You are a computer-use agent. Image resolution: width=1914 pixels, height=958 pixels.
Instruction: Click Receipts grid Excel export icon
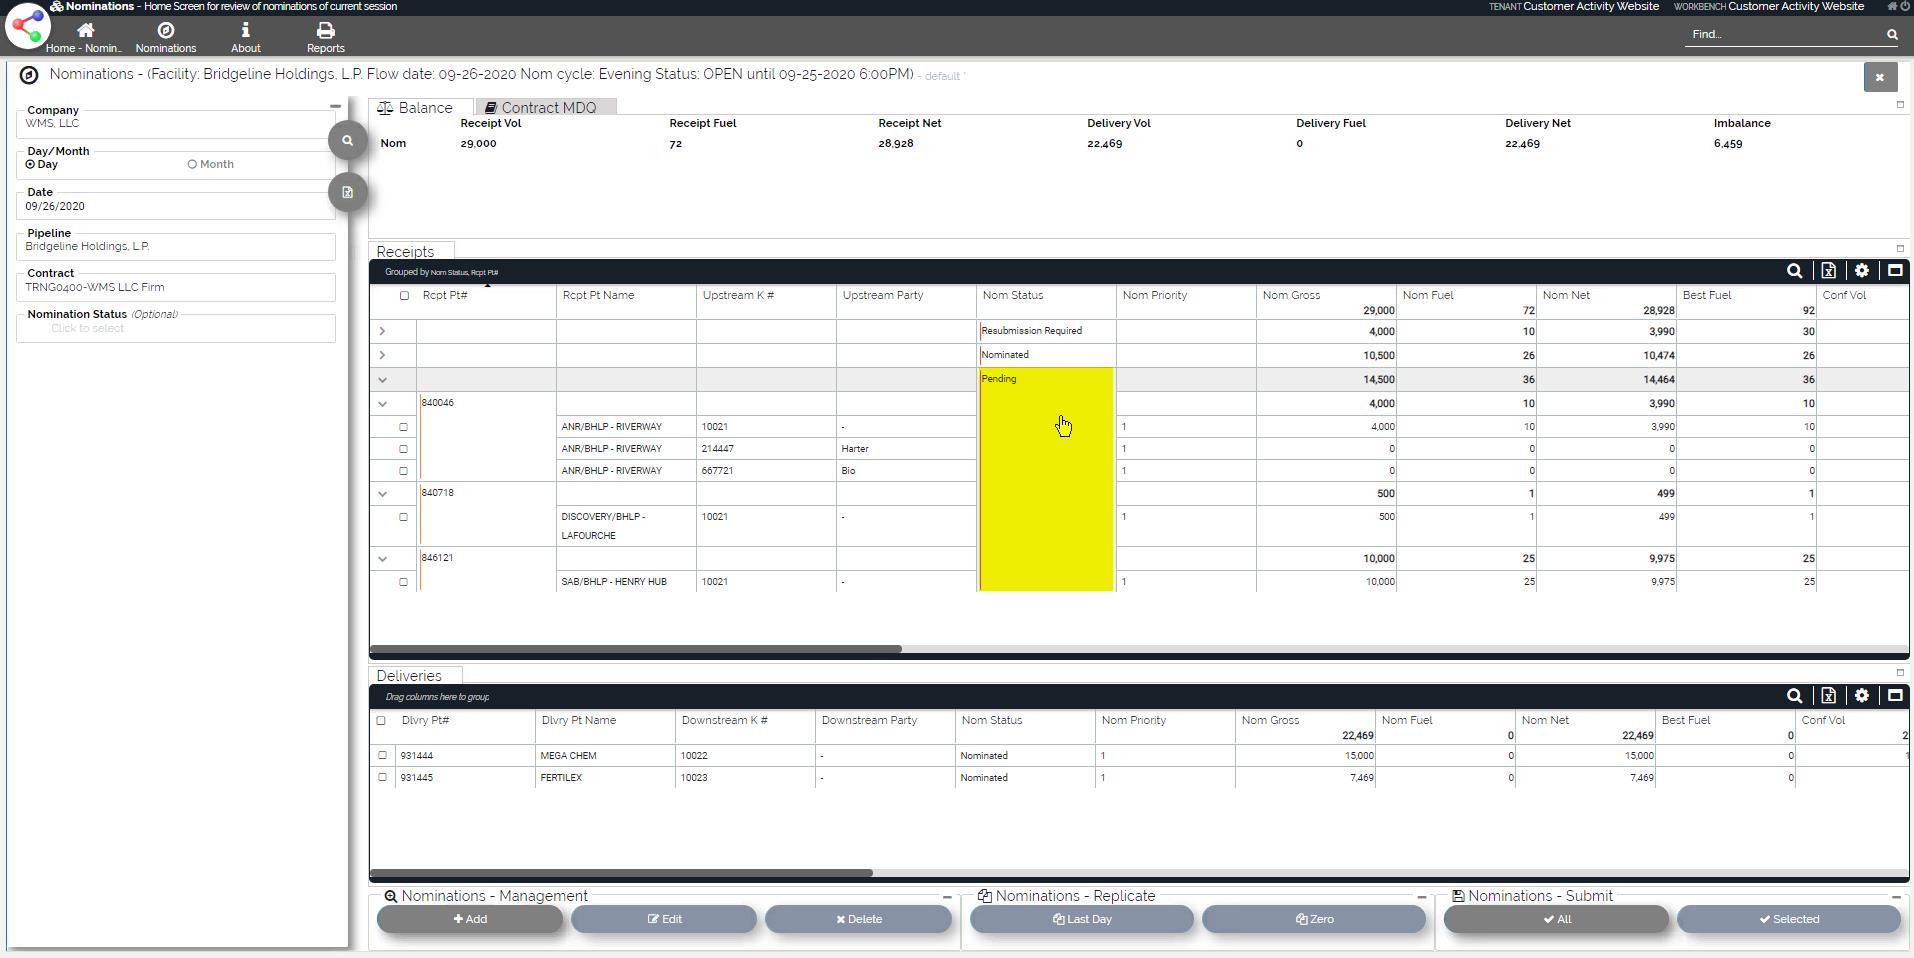click(x=1828, y=271)
